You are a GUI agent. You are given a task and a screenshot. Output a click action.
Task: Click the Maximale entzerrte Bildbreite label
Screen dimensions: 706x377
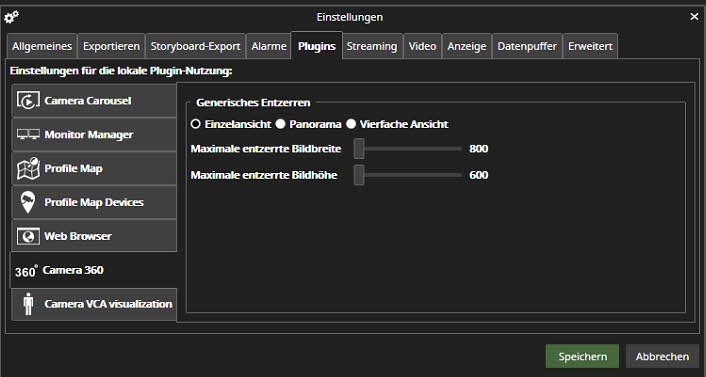click(266, 149)
